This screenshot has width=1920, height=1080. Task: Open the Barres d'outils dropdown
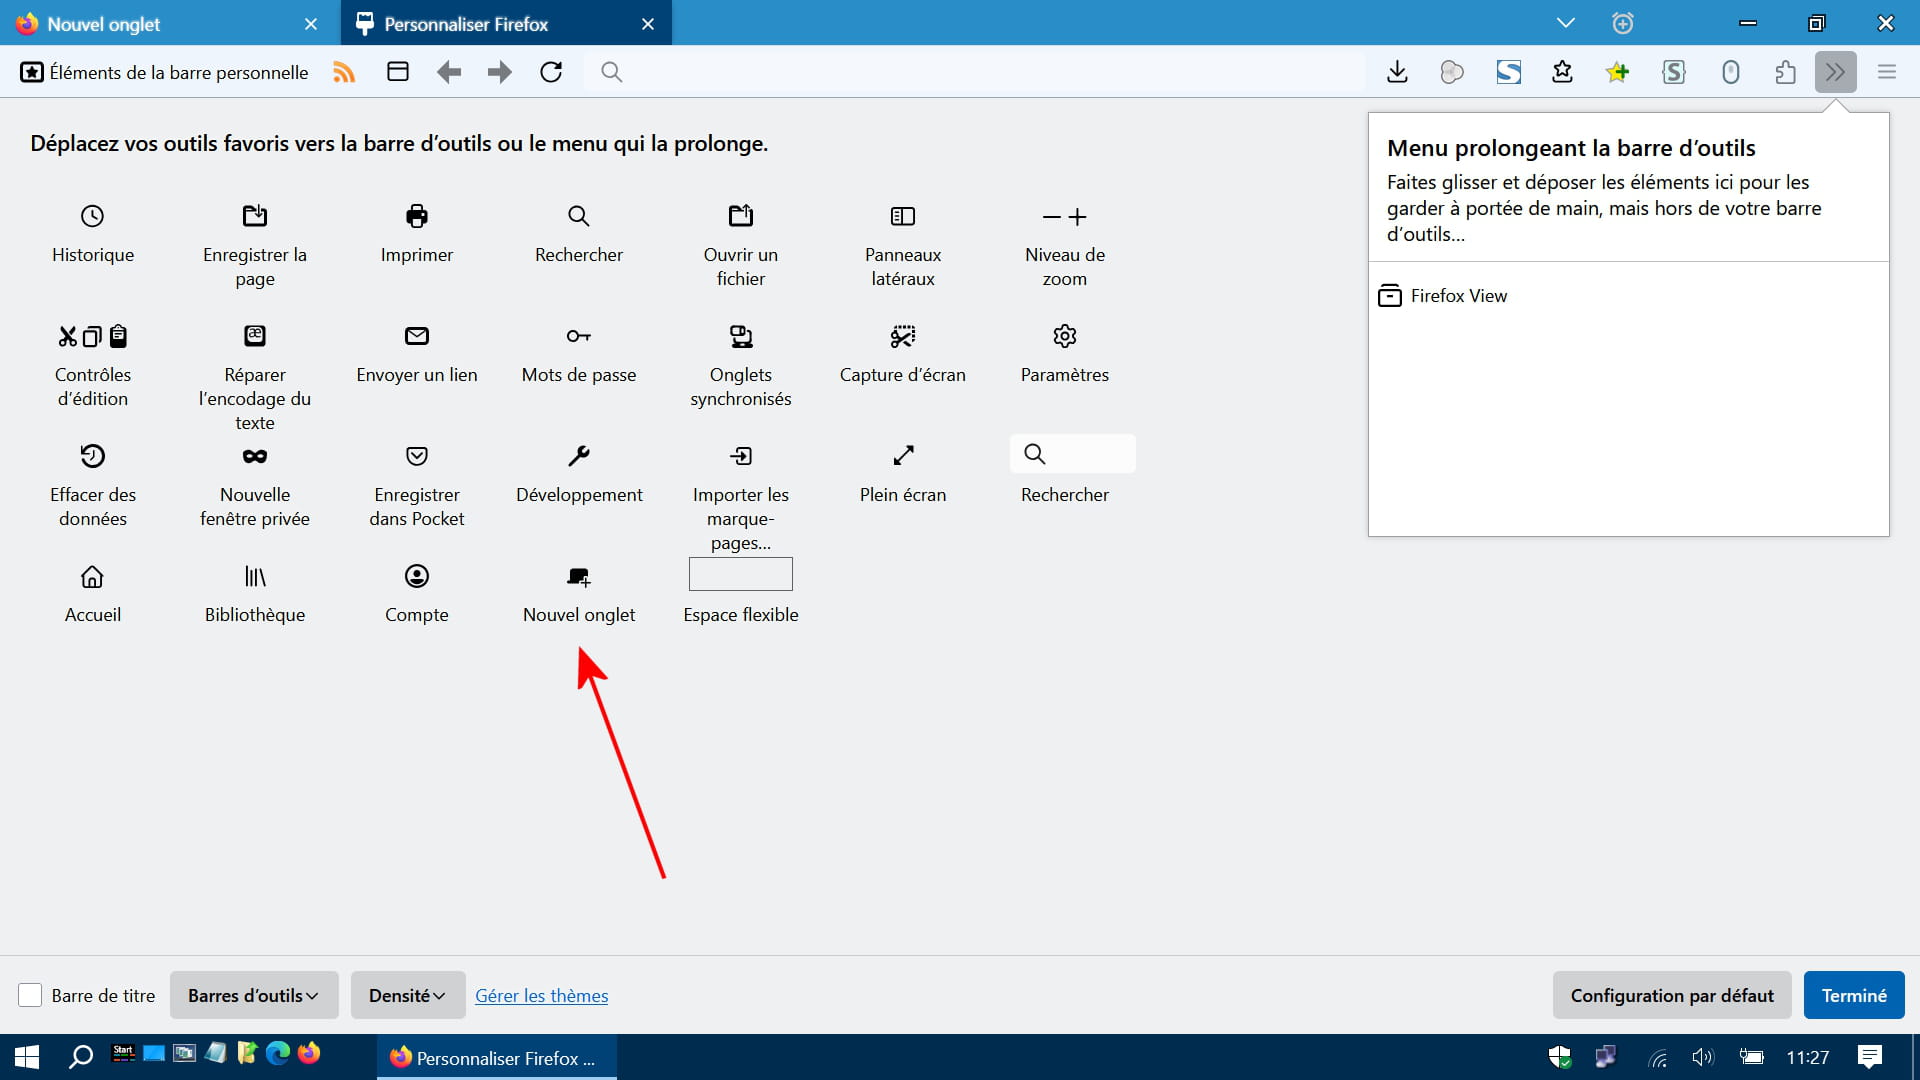pyautogui.click(x=254, y=995)
